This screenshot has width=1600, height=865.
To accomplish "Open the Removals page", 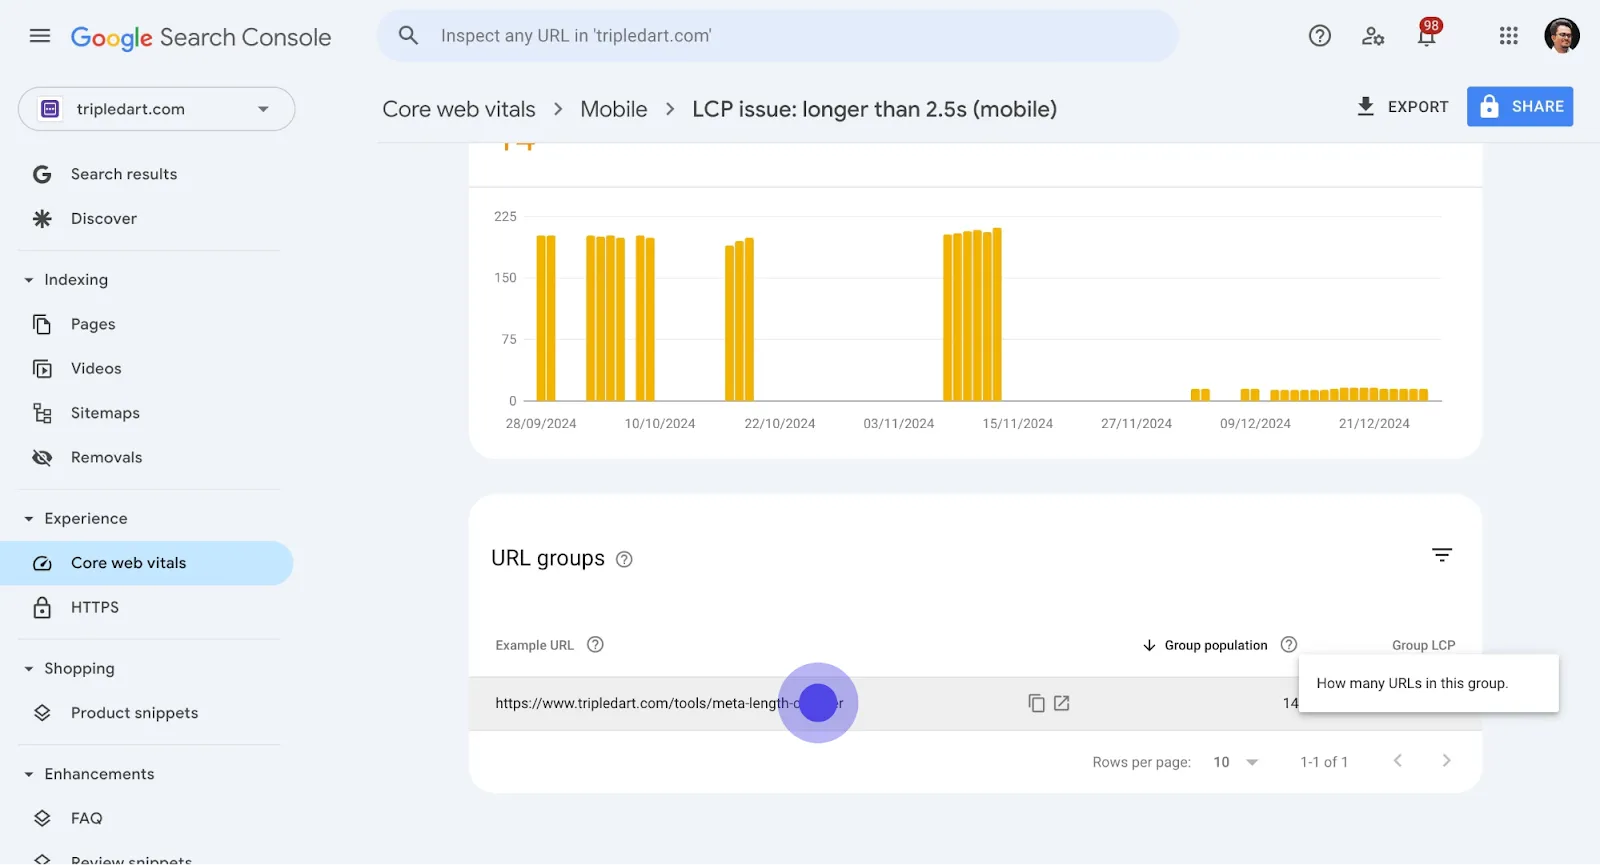I will pyautogui.click(x=106, y=458).
